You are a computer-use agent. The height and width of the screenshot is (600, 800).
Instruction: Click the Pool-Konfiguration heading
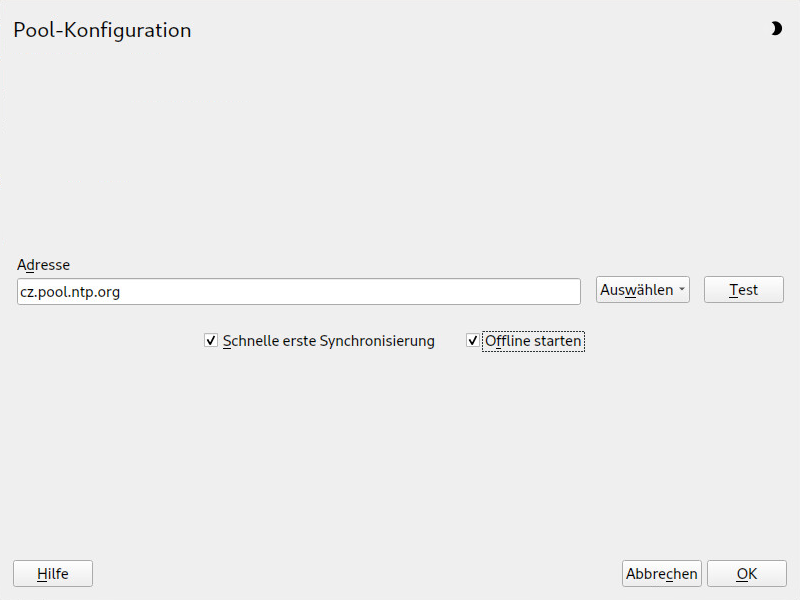coord(102,30)
